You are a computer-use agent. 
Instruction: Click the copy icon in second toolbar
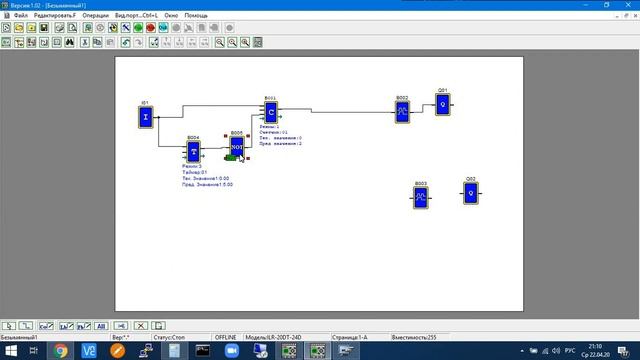(98, 42)
